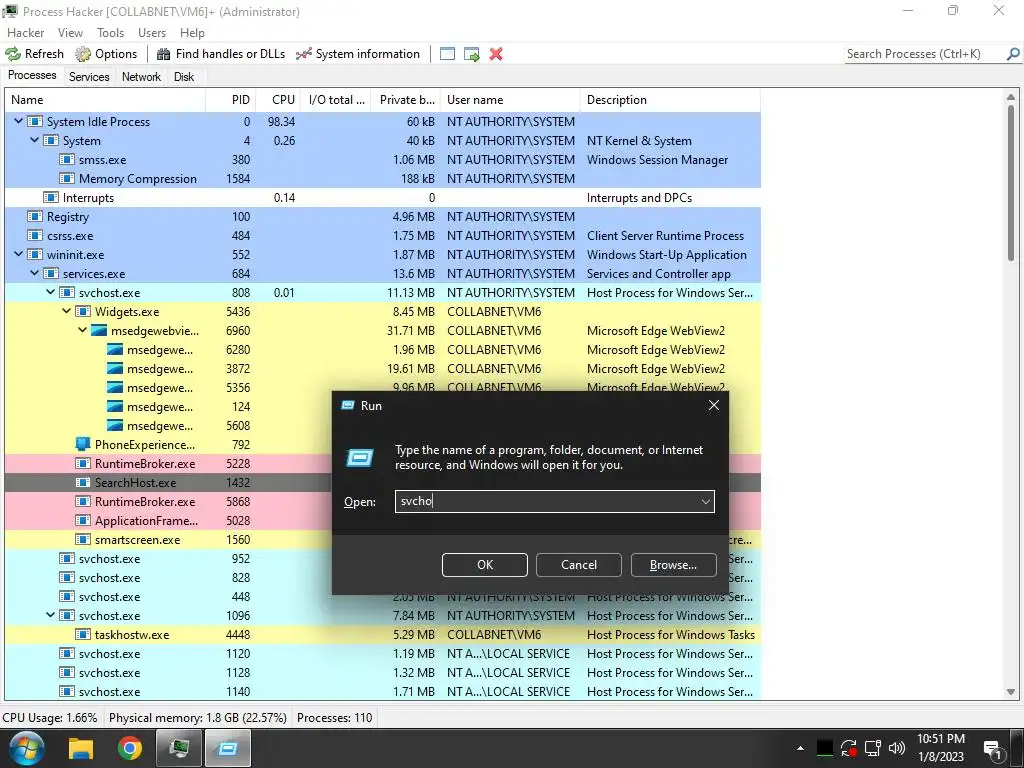Viewport: 1024px width, 768px height.
Task: Sort by the User name column header
Action: (510, 100)
